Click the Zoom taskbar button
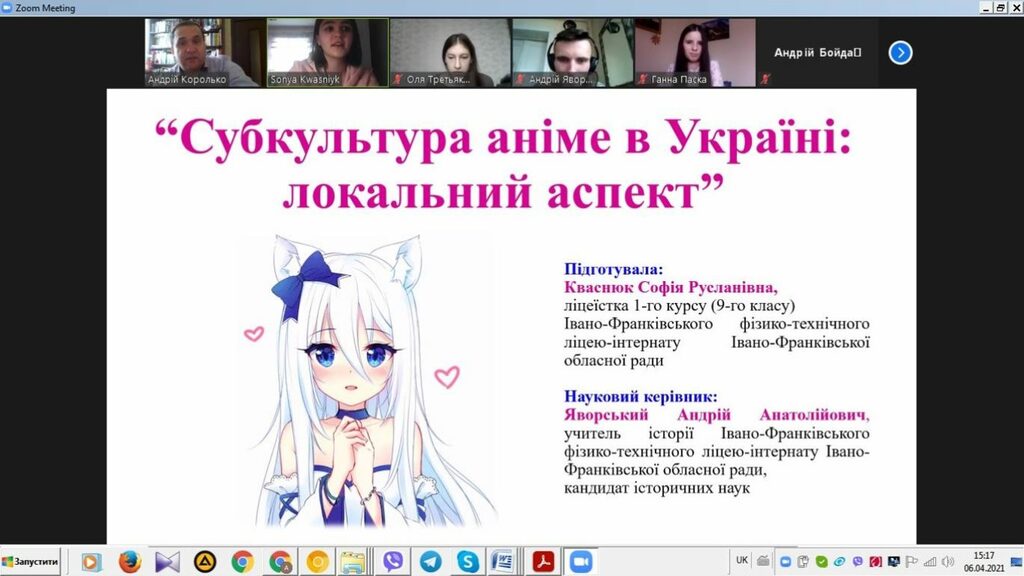1024x576 pixels. tap(581, 562)
